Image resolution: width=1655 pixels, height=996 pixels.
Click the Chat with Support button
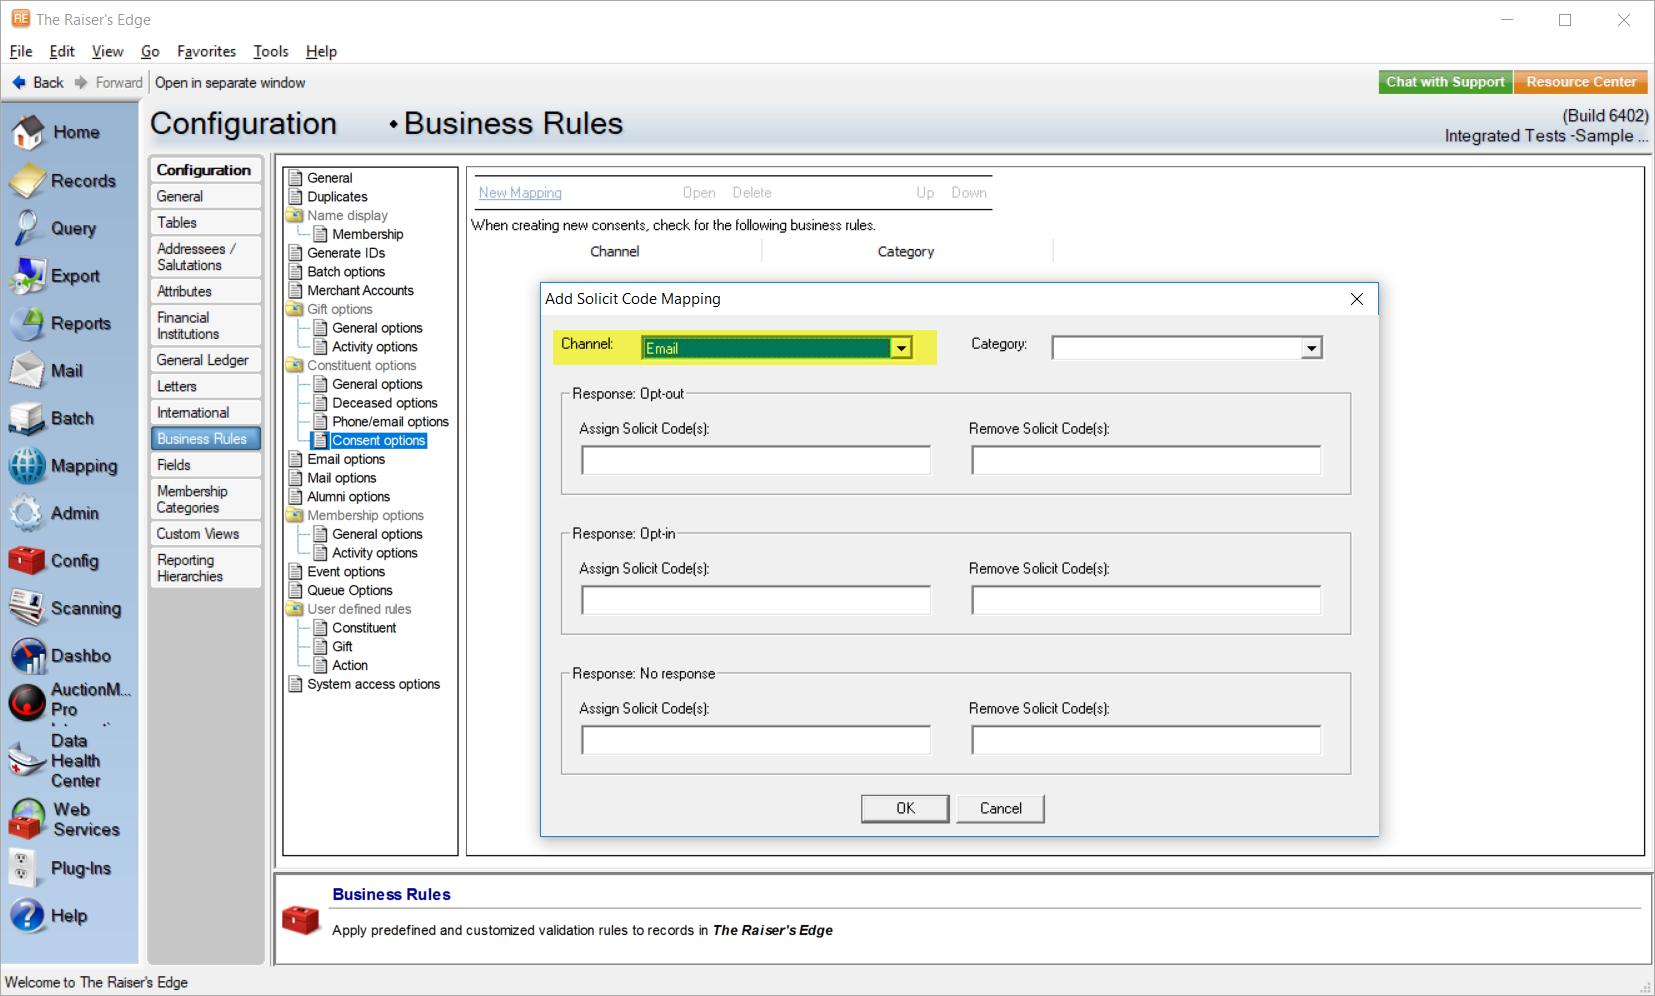(1444, 82)
